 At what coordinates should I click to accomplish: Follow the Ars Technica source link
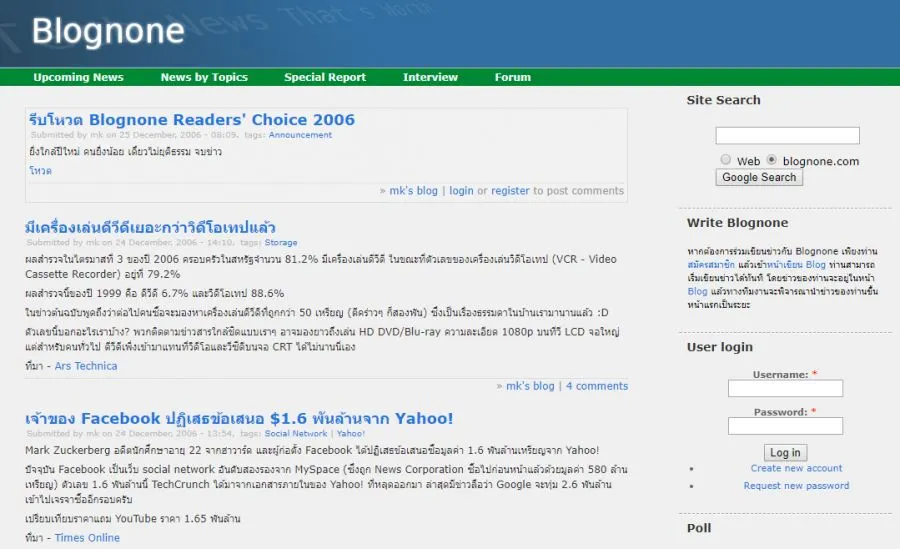point(86,366)
